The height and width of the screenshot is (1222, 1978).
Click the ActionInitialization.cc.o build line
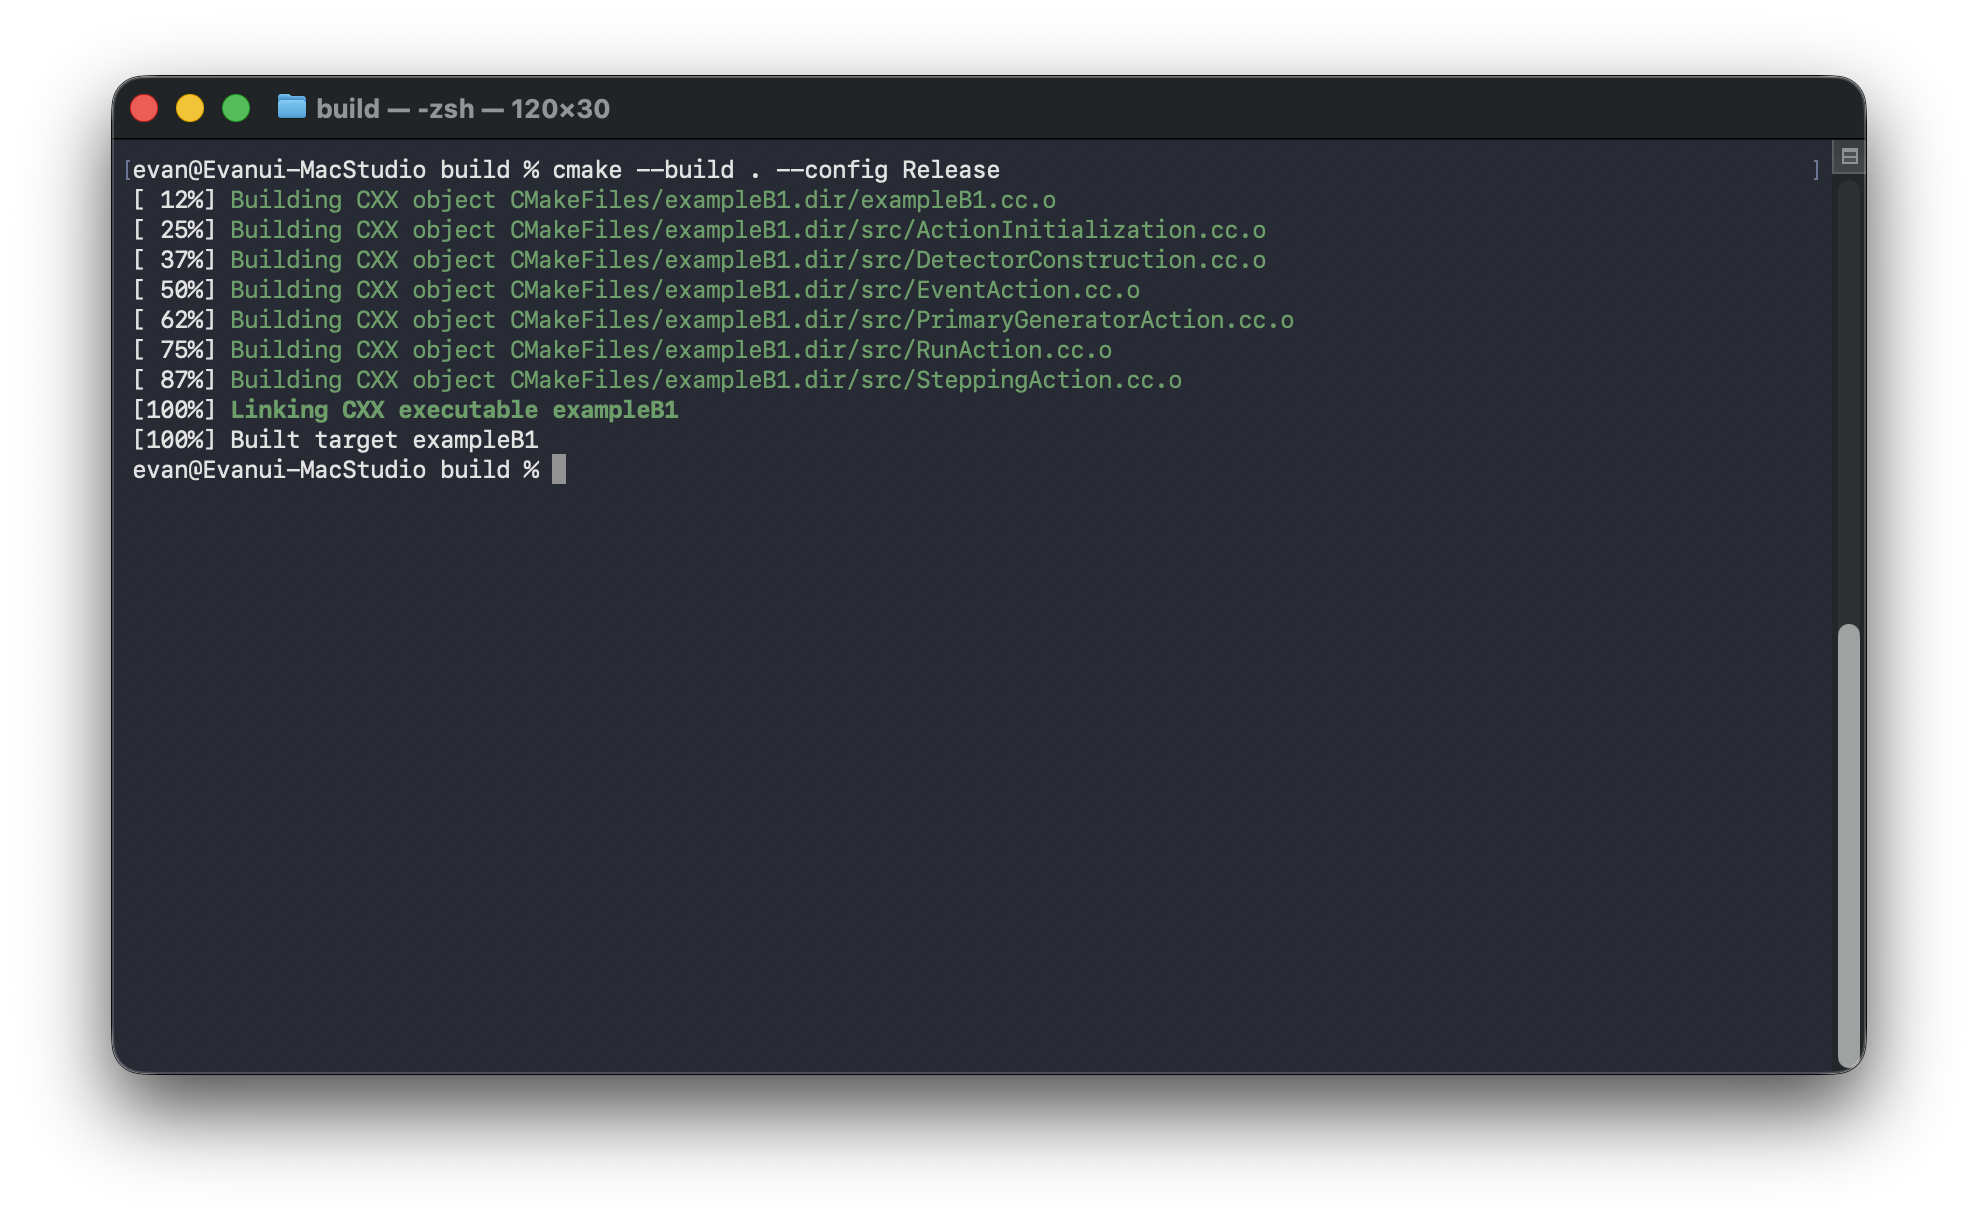tap(747, 230)
